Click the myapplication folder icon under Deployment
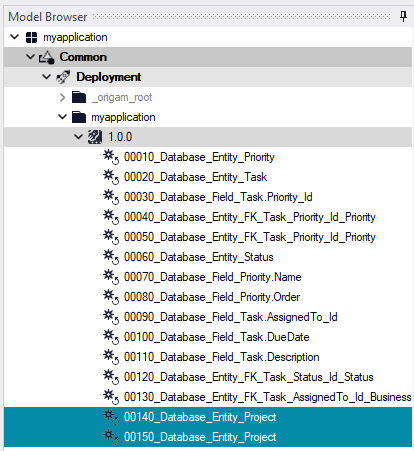The width and height of the screenshot is (414, 451). coord(79,117)
